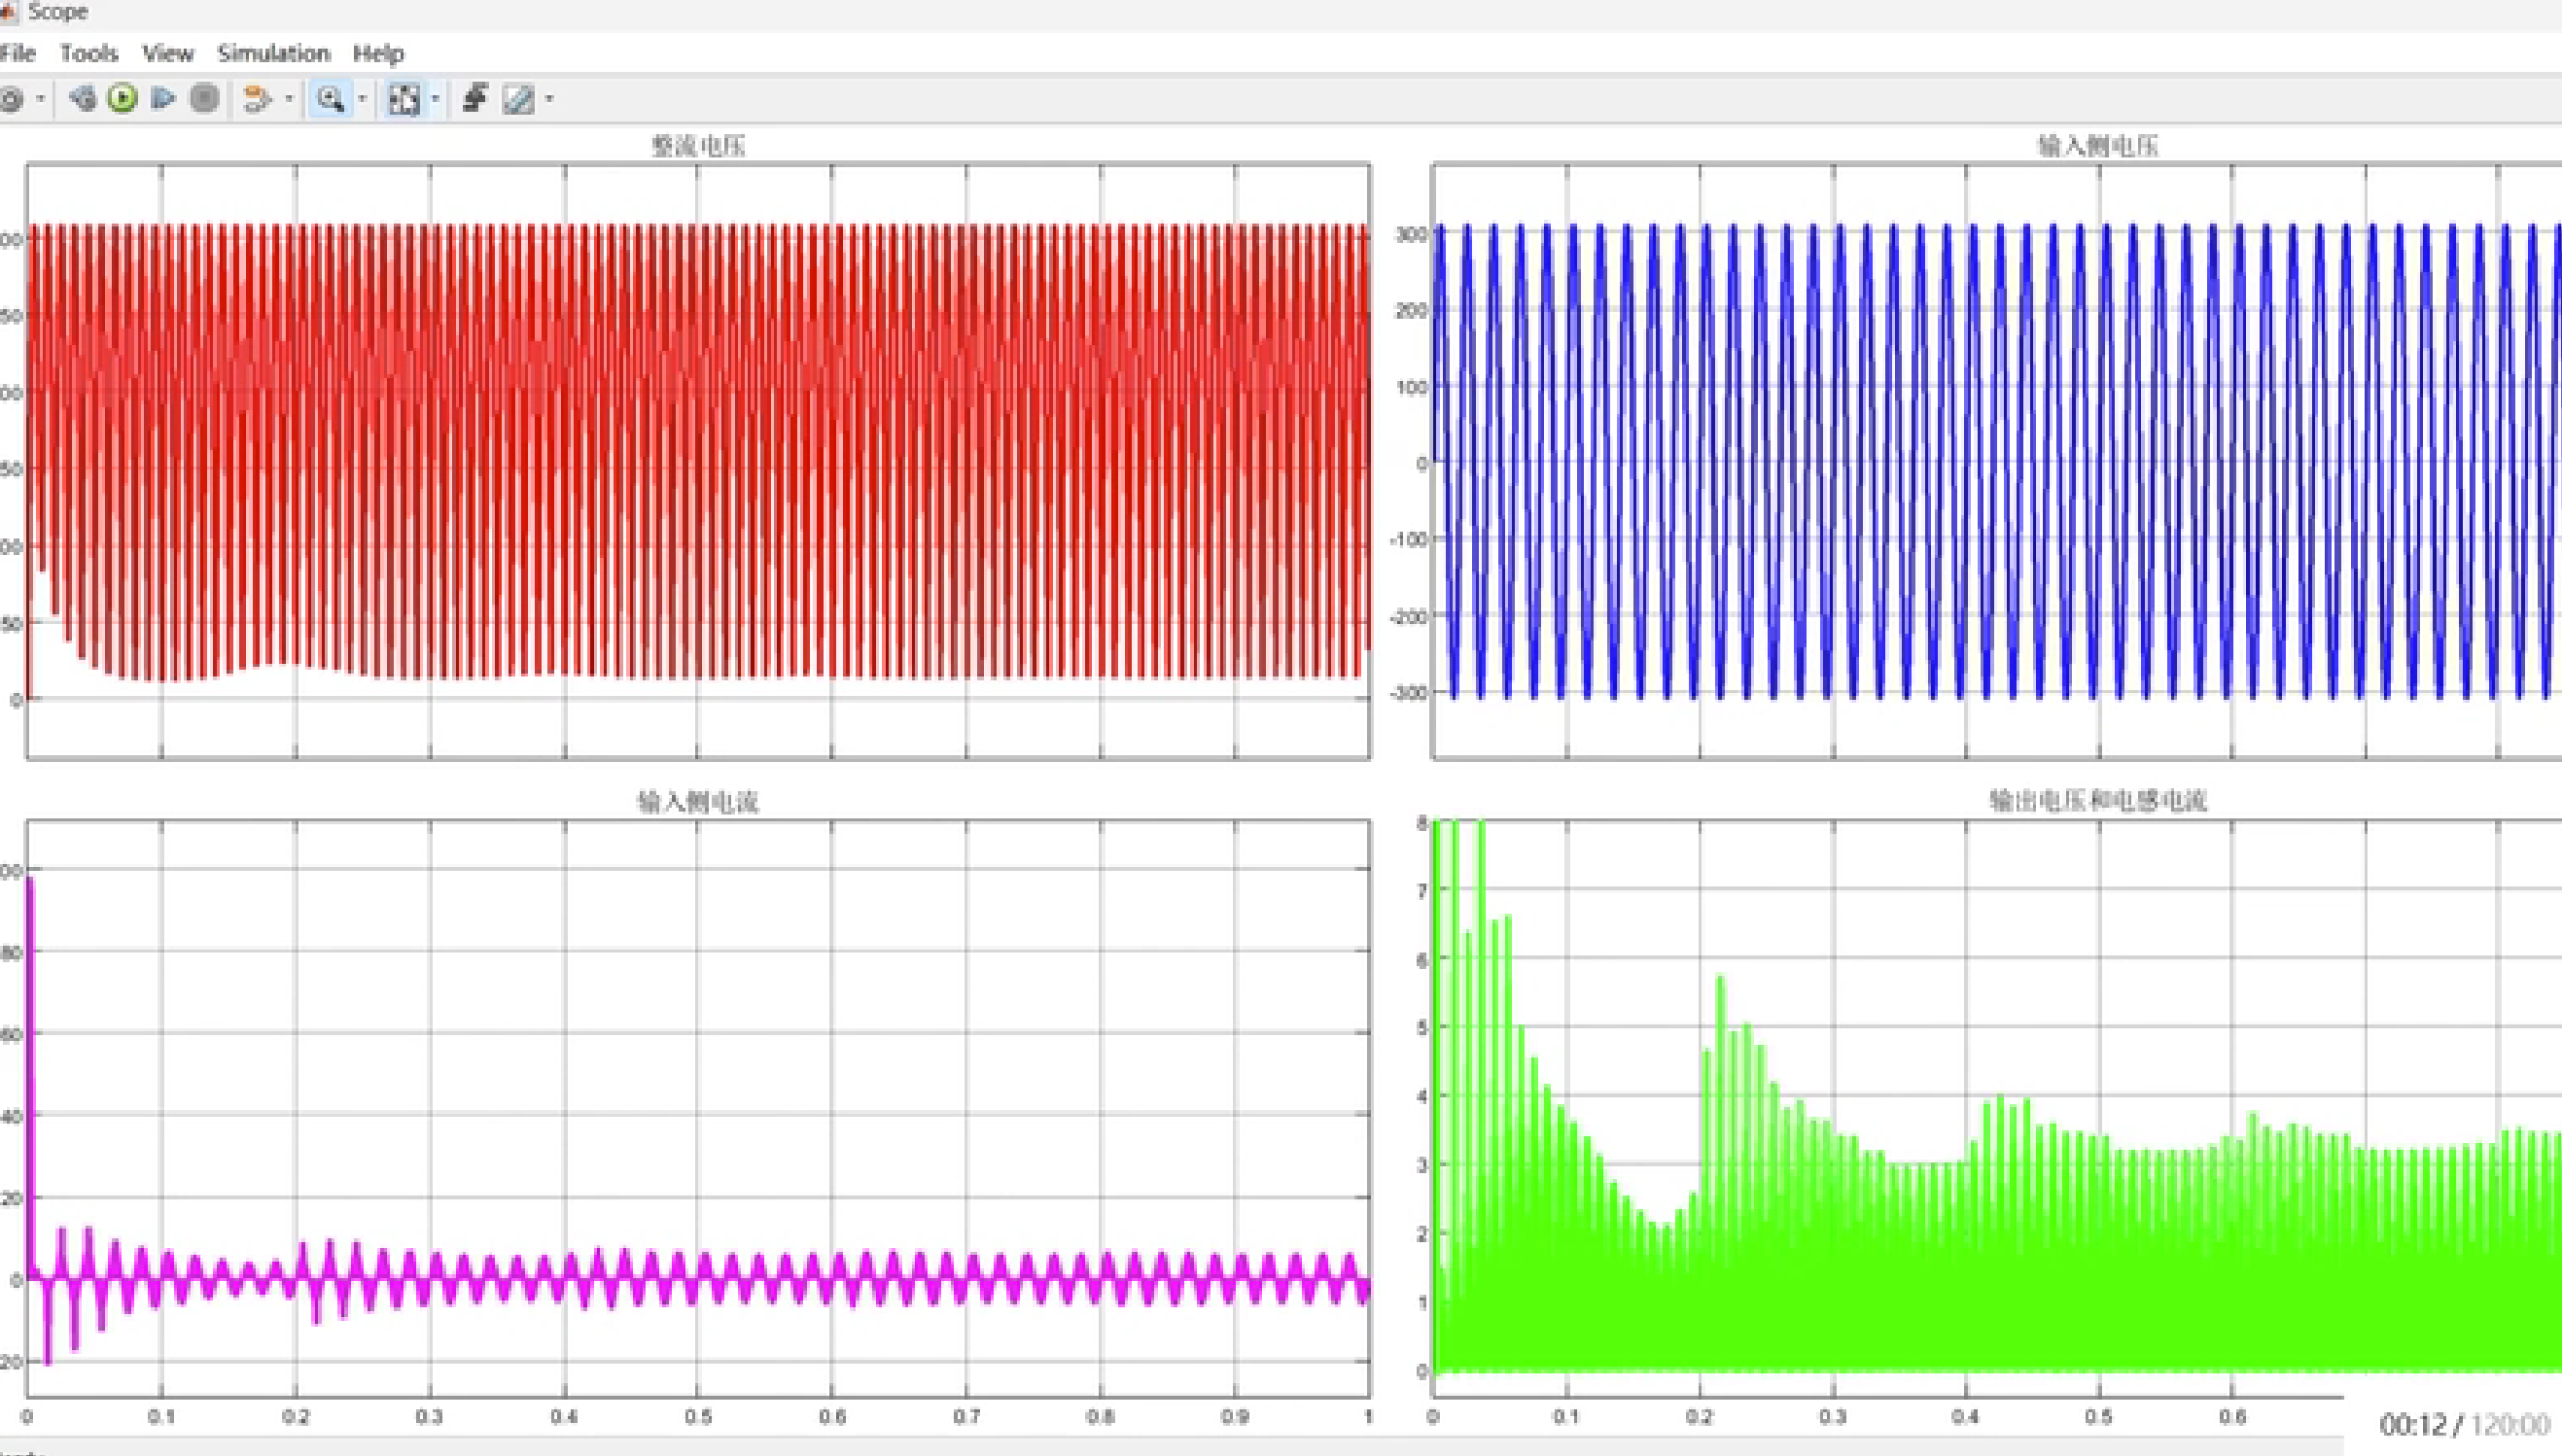Select the green output waveform plot
This screenshot has height=1456, width=2562.
coord(1997,1108)
